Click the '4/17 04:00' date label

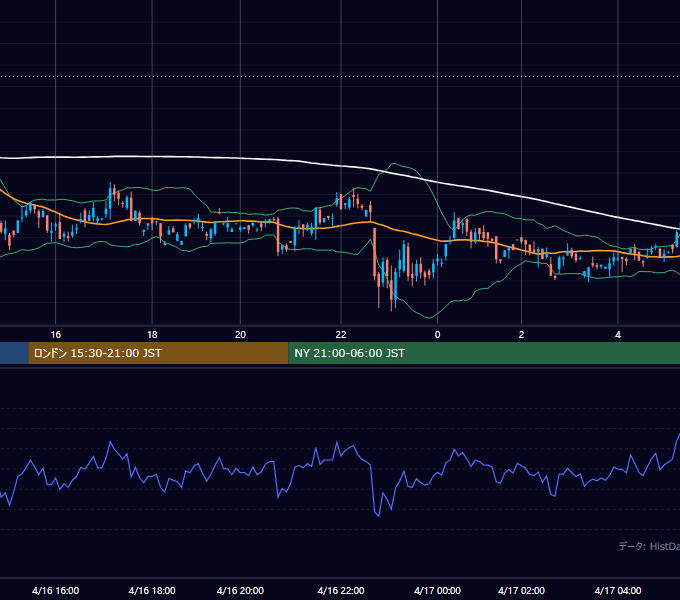click(618, 590)
